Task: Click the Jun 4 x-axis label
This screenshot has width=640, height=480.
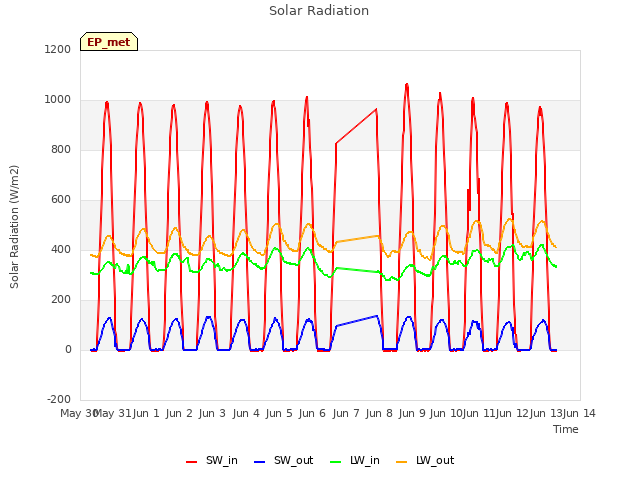Action: [x=246, y=413]
